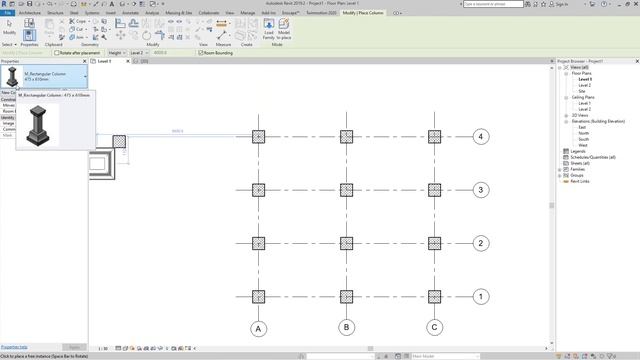Click the Communication Center icon beside search box
640x360 pixels.
[x=536, y=4]
